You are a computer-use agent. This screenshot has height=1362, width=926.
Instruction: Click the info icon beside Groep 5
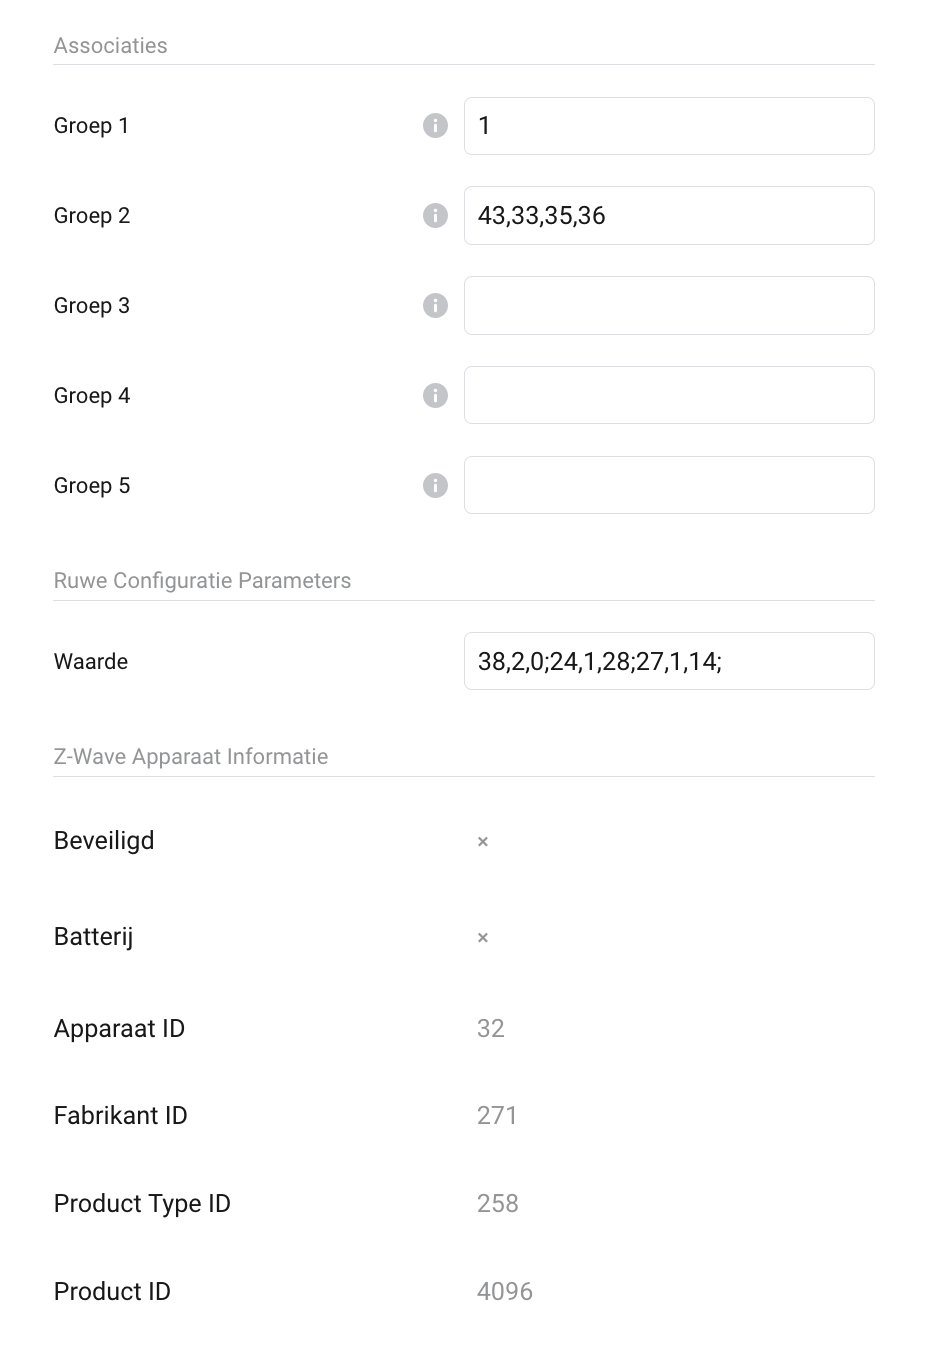coord(435,486)
